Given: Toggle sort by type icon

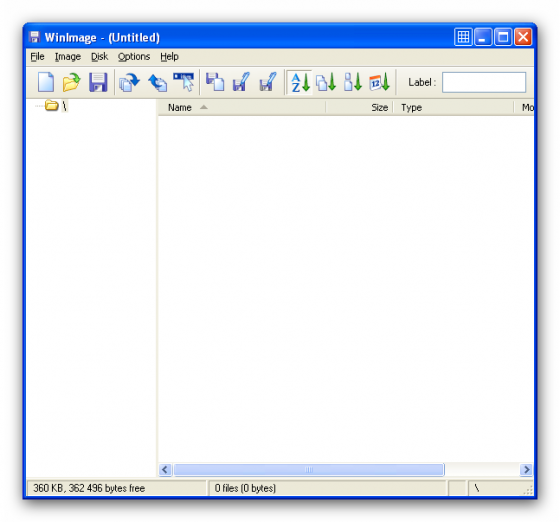Looking at the screenshot, I should tap(326, 82).
